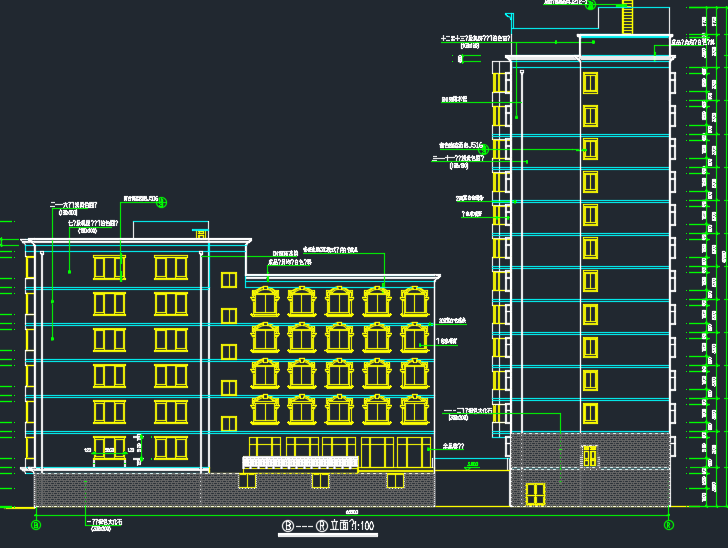The height and width of the screenshot is (548, 728).
Task: Select the rooftop ladder on the tall tower
Action: (628, 18)
